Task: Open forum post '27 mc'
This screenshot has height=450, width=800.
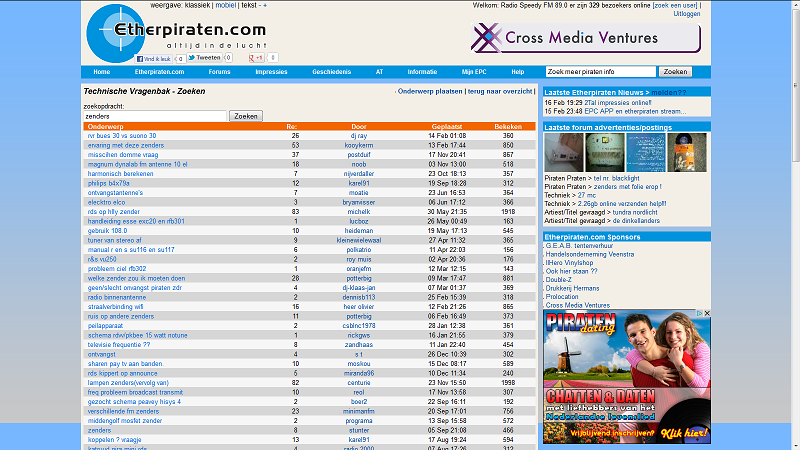Action: [587, 195]
